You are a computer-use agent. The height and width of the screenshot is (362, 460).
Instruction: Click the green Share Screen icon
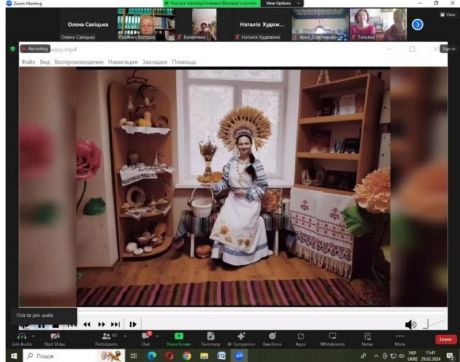[x=179, y=336]
